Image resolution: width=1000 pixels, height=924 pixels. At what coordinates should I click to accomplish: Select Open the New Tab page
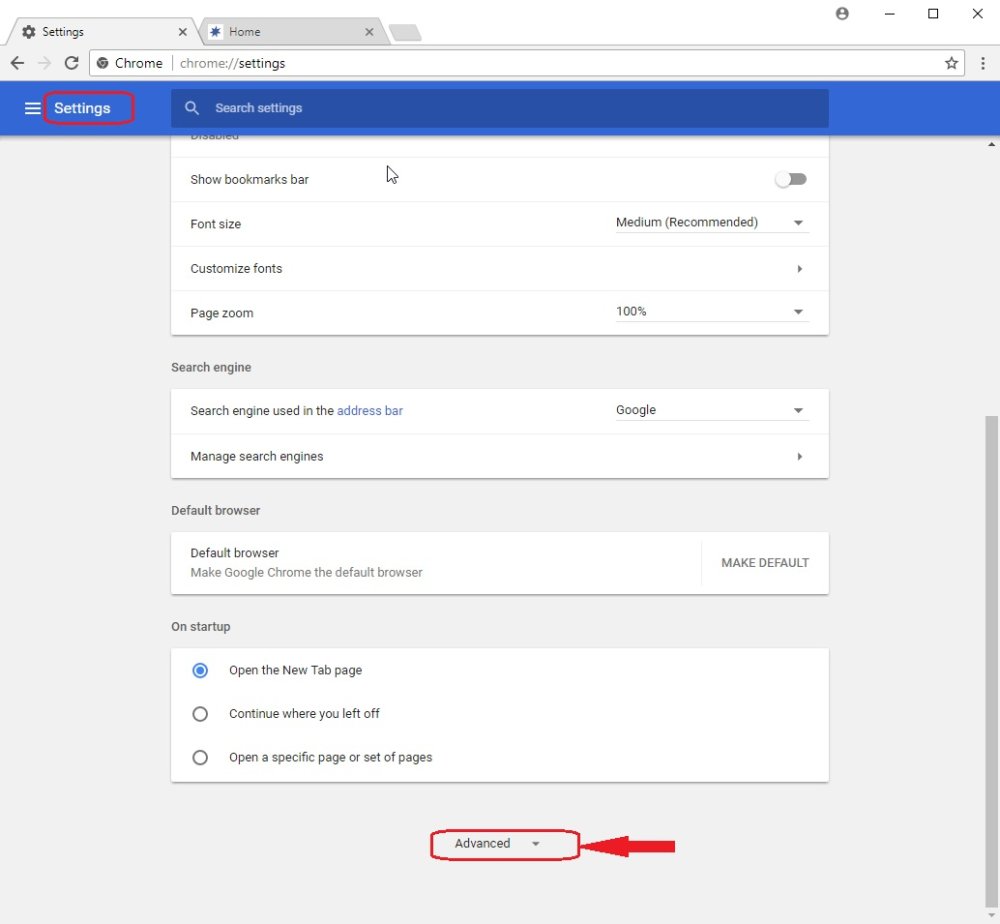click(200, 670)
